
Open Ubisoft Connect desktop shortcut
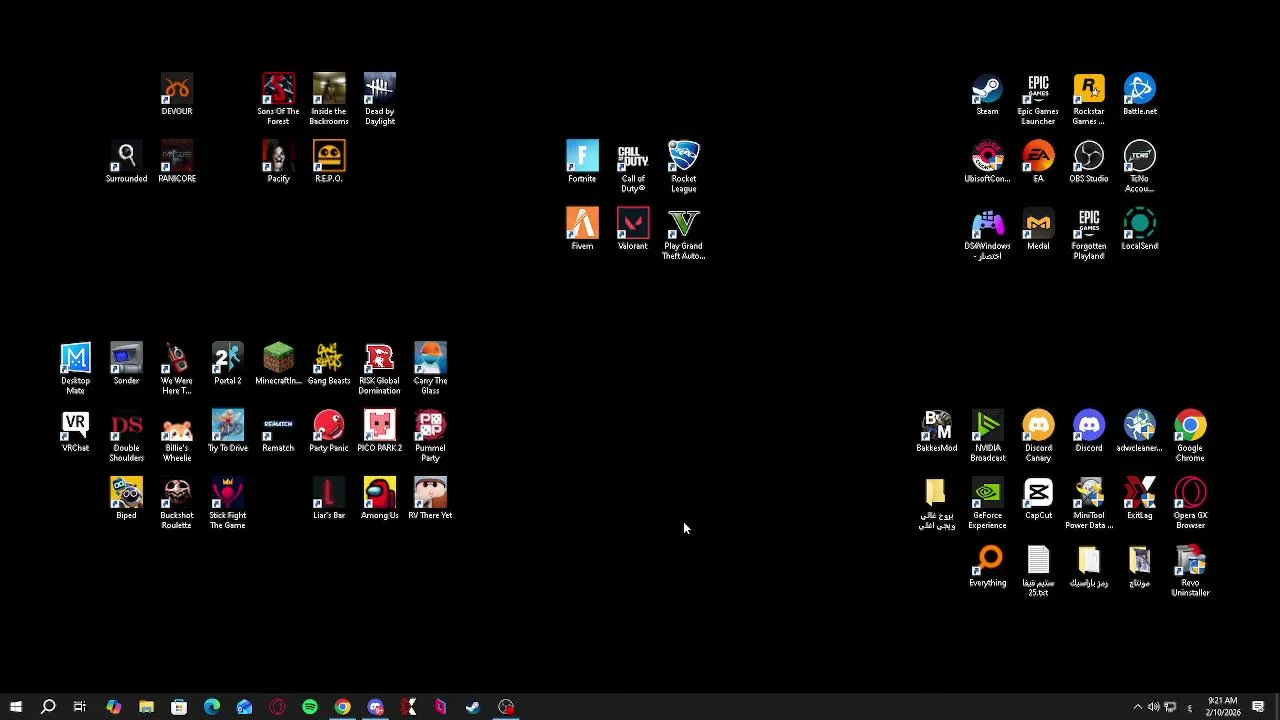pyautogui.click(x=987, y=162)
